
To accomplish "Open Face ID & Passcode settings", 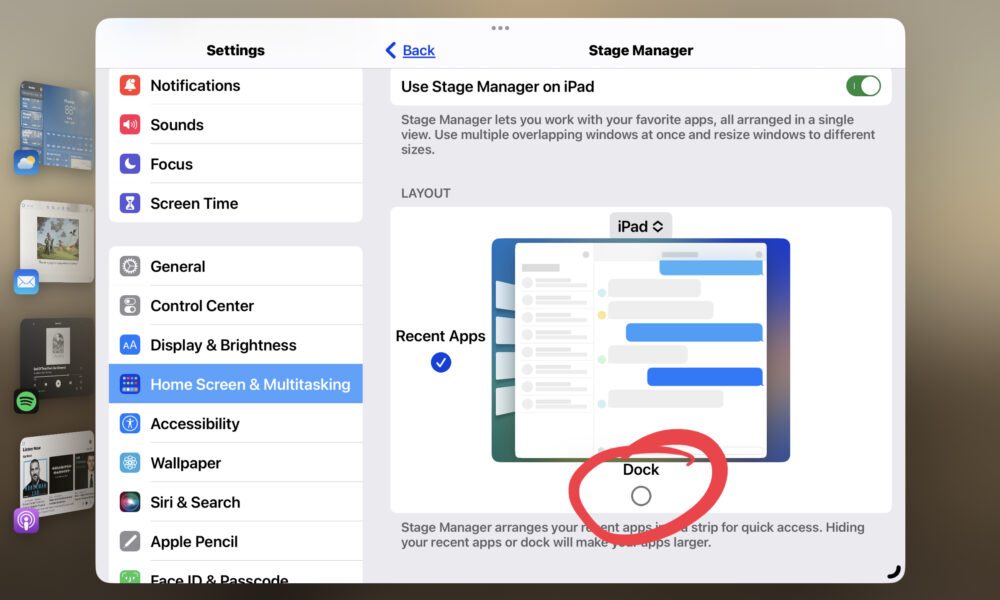I will click(236, 573).
